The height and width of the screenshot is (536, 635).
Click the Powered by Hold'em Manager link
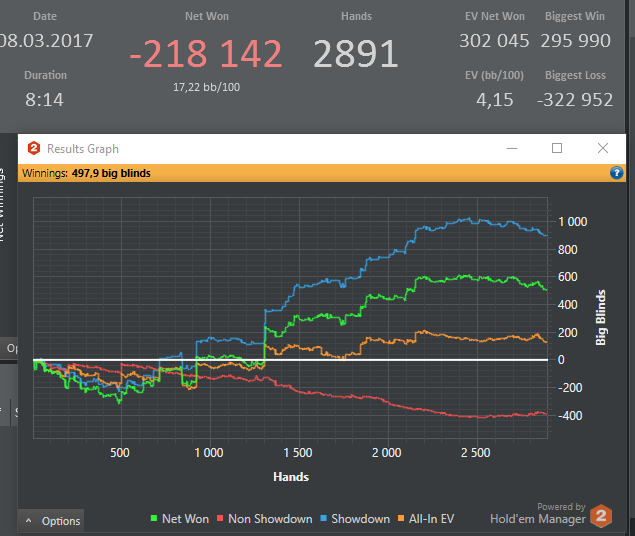pyautogui.click(x=538, y=514)
